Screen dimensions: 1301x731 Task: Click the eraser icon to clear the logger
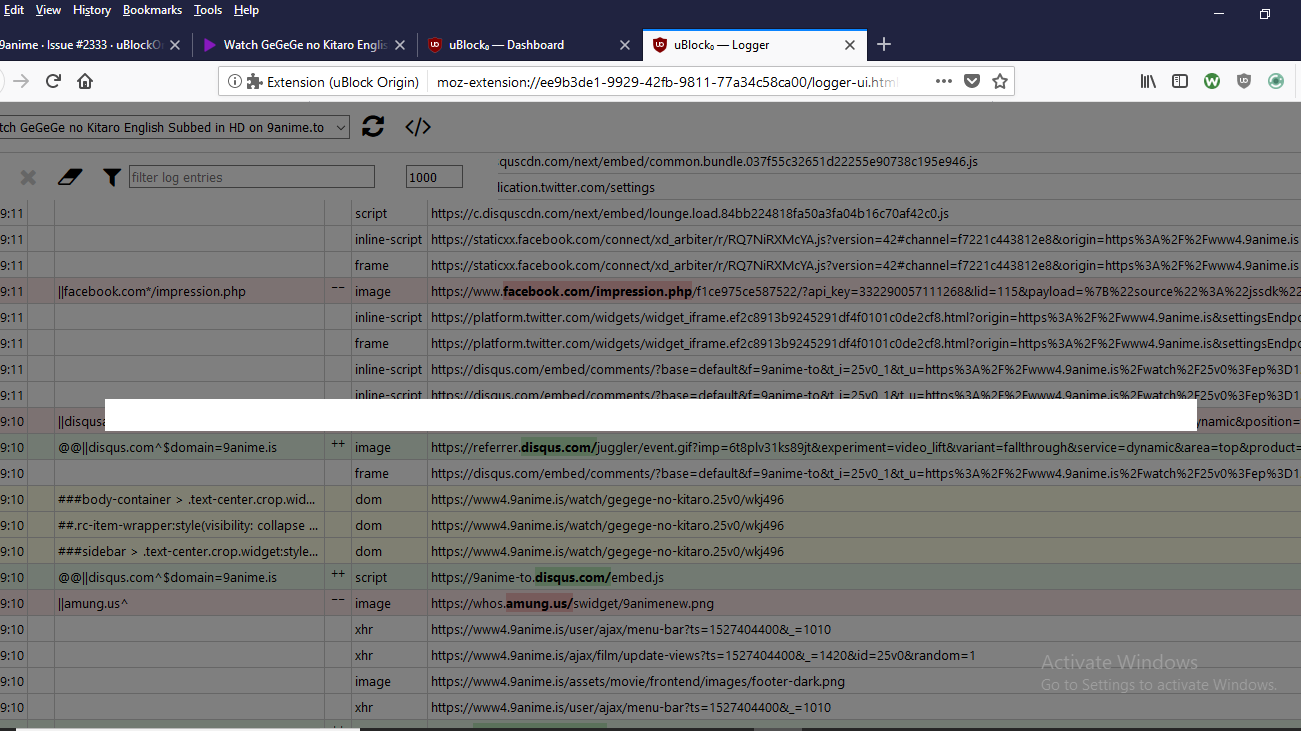(x=69, y=177)
